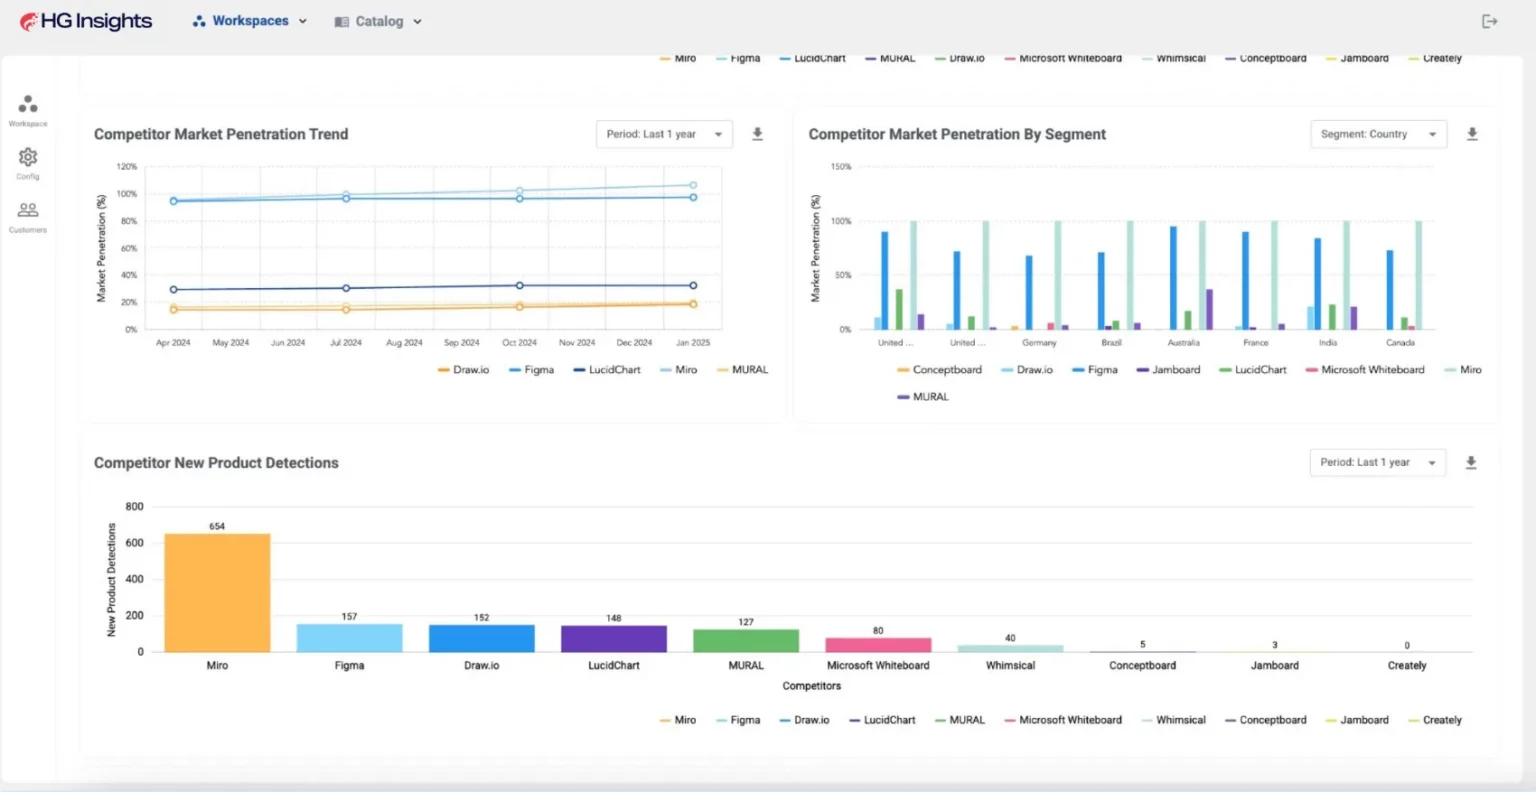
Task: Toggle Jamboard legend entry in New Product Detections chart
Action: (1357, 720)
